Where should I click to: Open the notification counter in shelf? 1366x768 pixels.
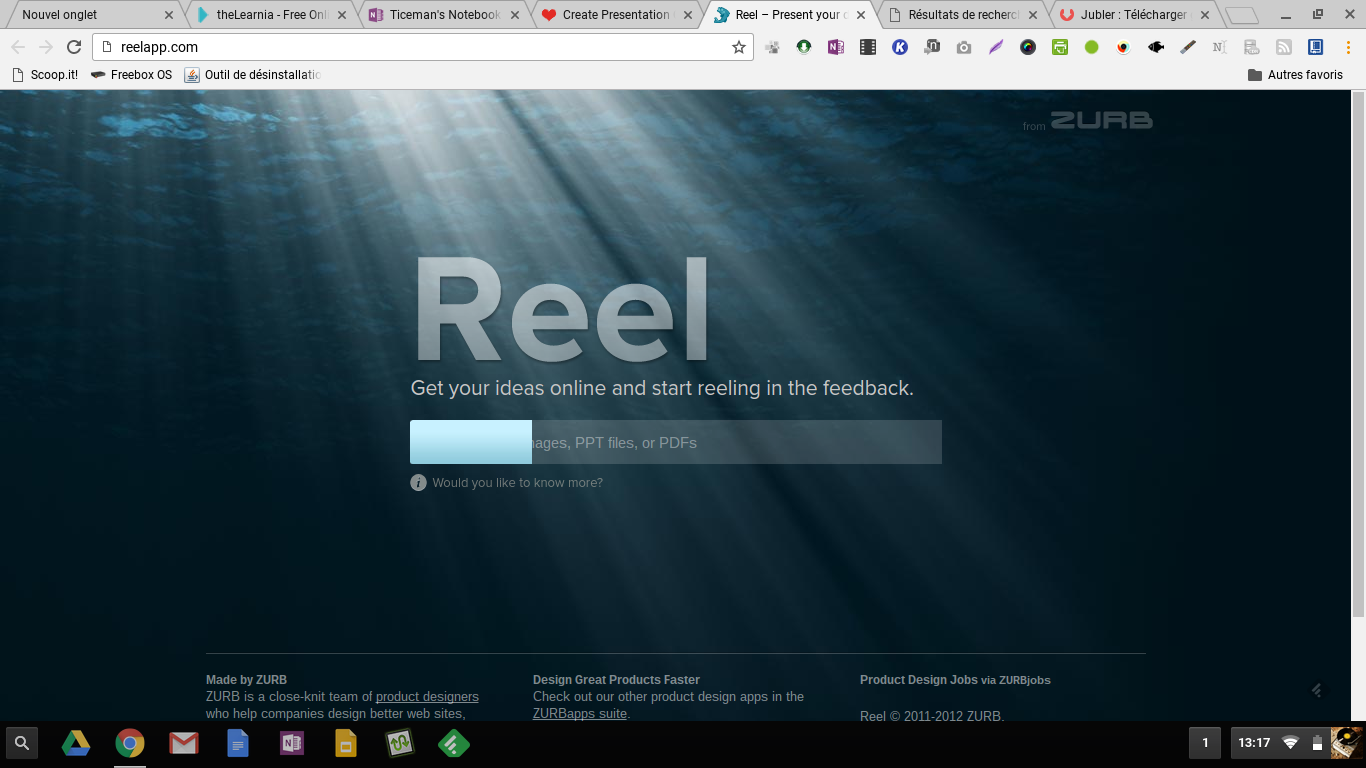(x=1205, y=743)
